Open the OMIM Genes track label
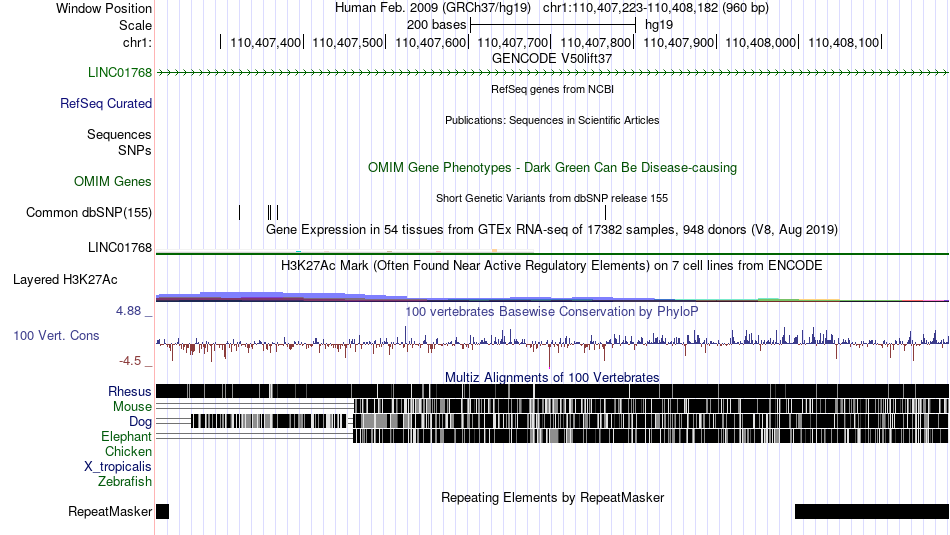 coord(113,181)
